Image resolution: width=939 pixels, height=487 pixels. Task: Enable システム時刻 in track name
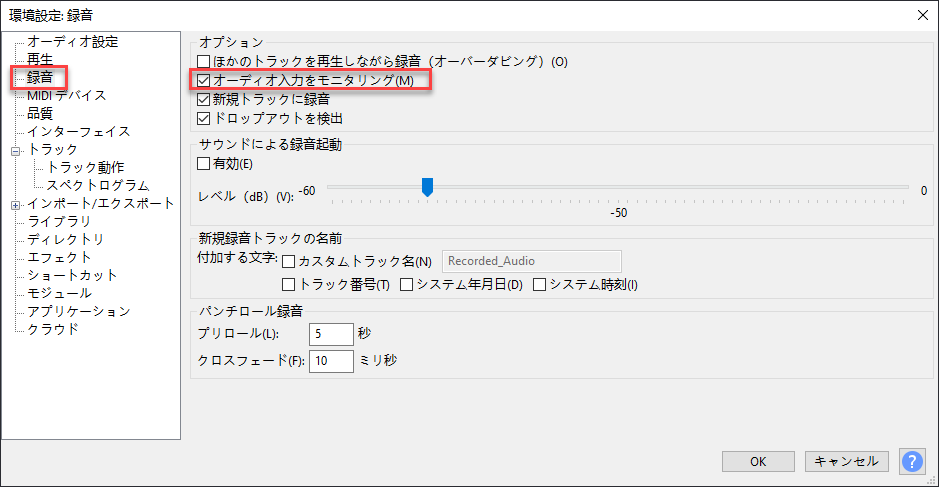540,285
